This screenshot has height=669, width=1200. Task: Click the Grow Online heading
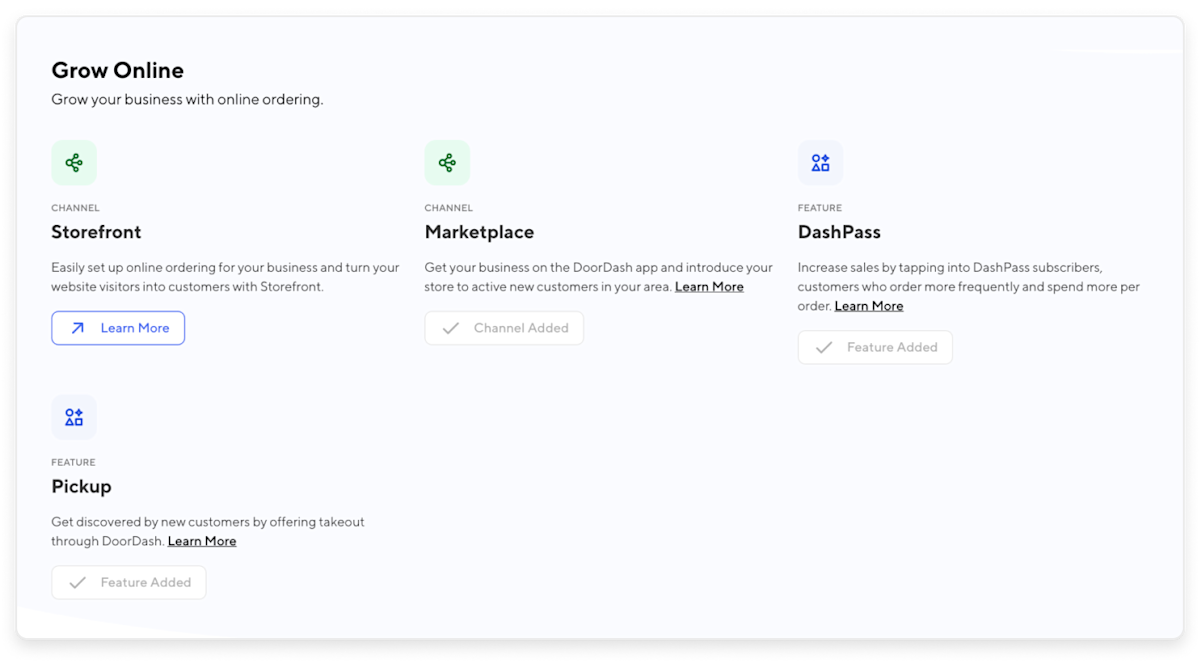[x=118, y=71]
